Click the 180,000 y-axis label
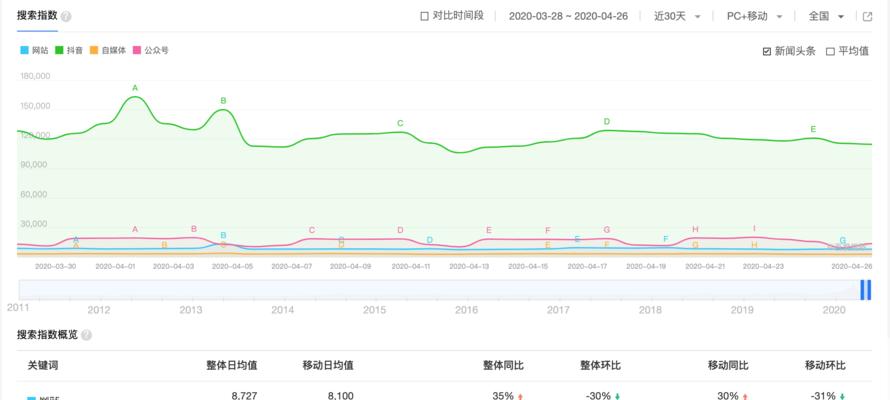 coord(35,77)
